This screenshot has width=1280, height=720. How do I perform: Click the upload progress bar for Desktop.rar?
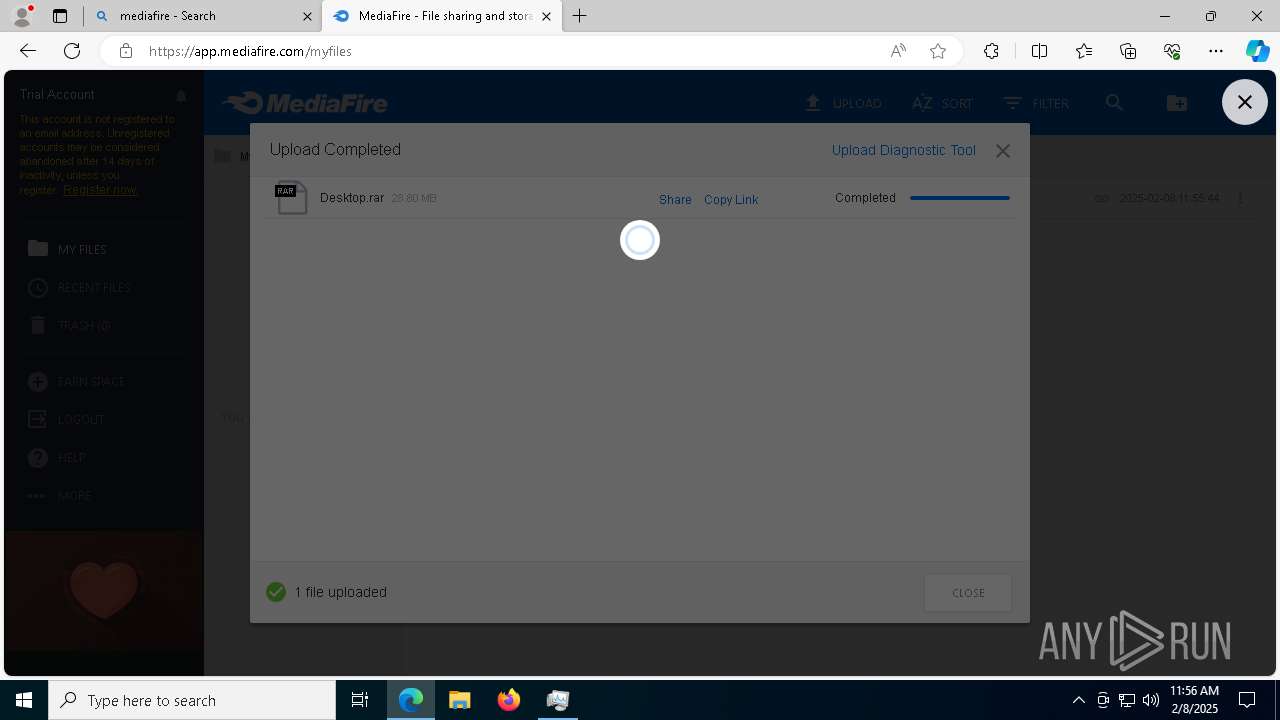(x=960, y=198)
